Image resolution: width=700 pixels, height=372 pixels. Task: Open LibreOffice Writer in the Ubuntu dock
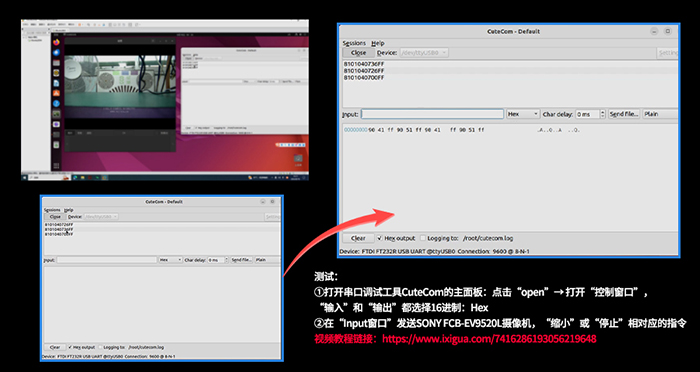coord(56,83)
